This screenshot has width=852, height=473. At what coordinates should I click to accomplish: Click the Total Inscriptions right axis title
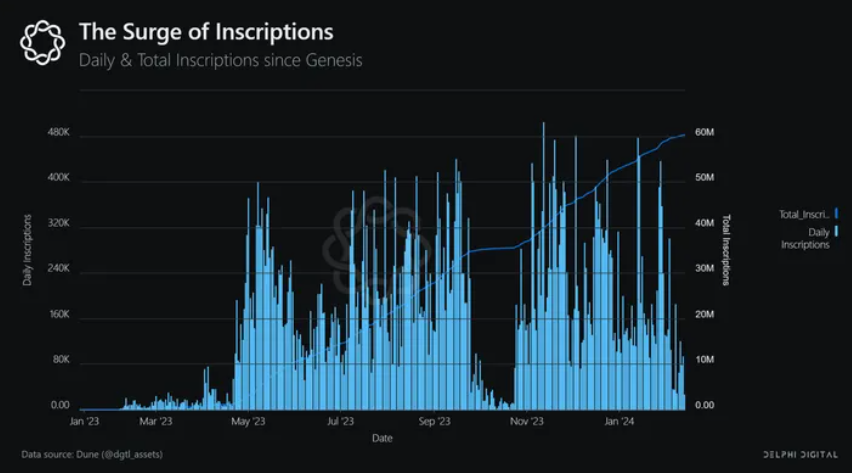(x=726, y=250)
